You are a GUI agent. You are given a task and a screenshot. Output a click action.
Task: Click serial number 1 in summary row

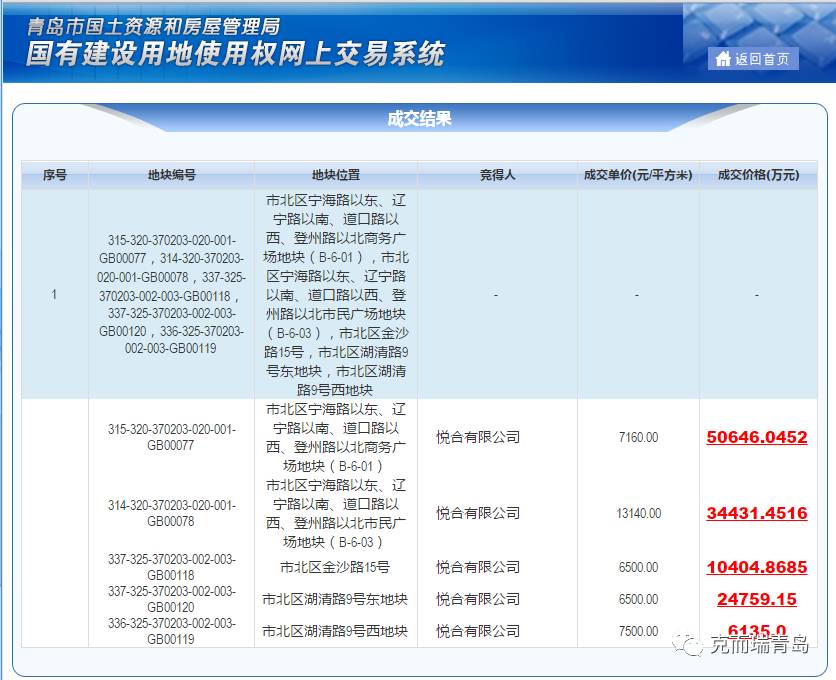point(54,294)
